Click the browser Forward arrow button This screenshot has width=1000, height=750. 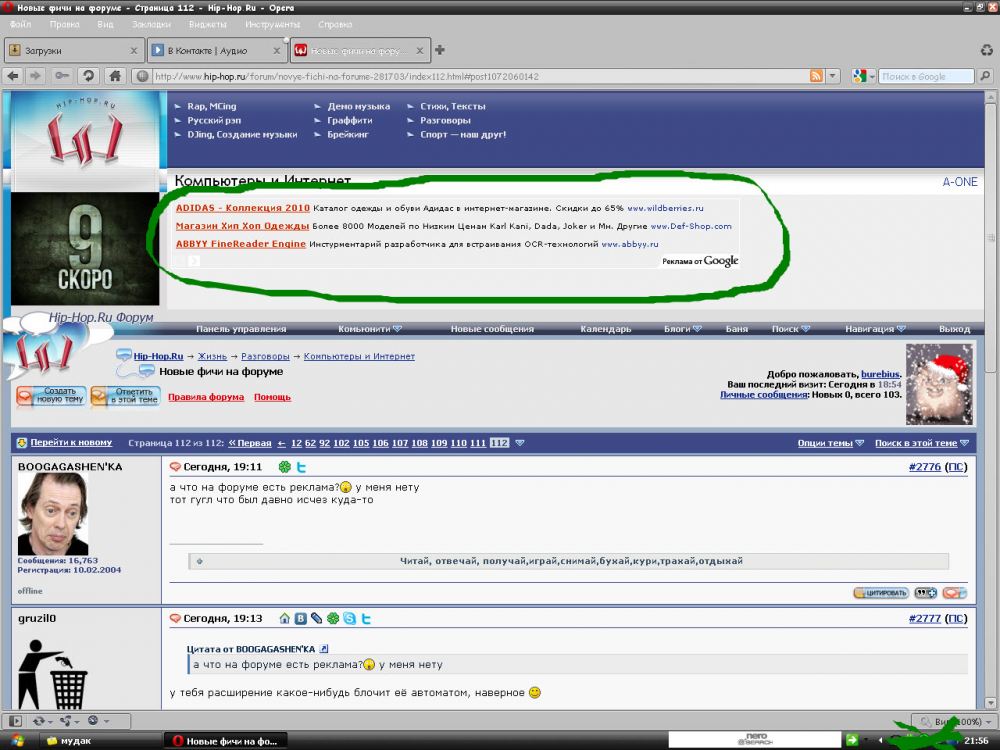(x=35, y=76)
